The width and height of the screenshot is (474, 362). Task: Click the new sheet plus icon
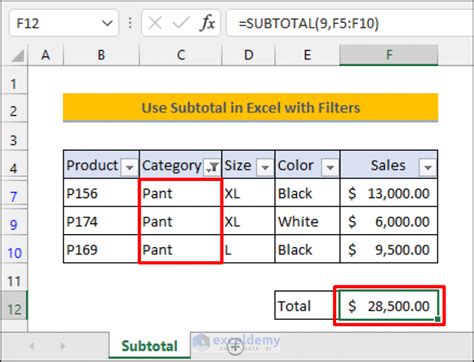click(x=235, y=346)
